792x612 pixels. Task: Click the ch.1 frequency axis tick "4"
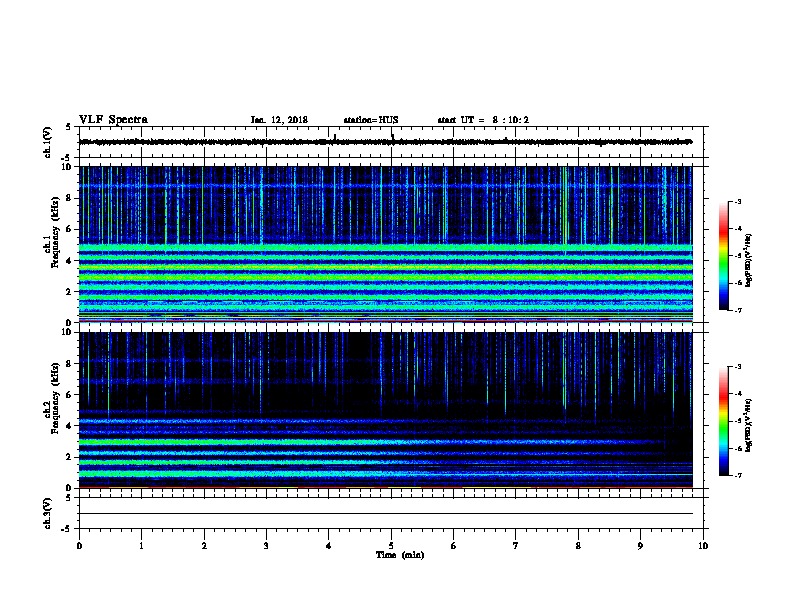pyautogui.click(x=69, y=261)
